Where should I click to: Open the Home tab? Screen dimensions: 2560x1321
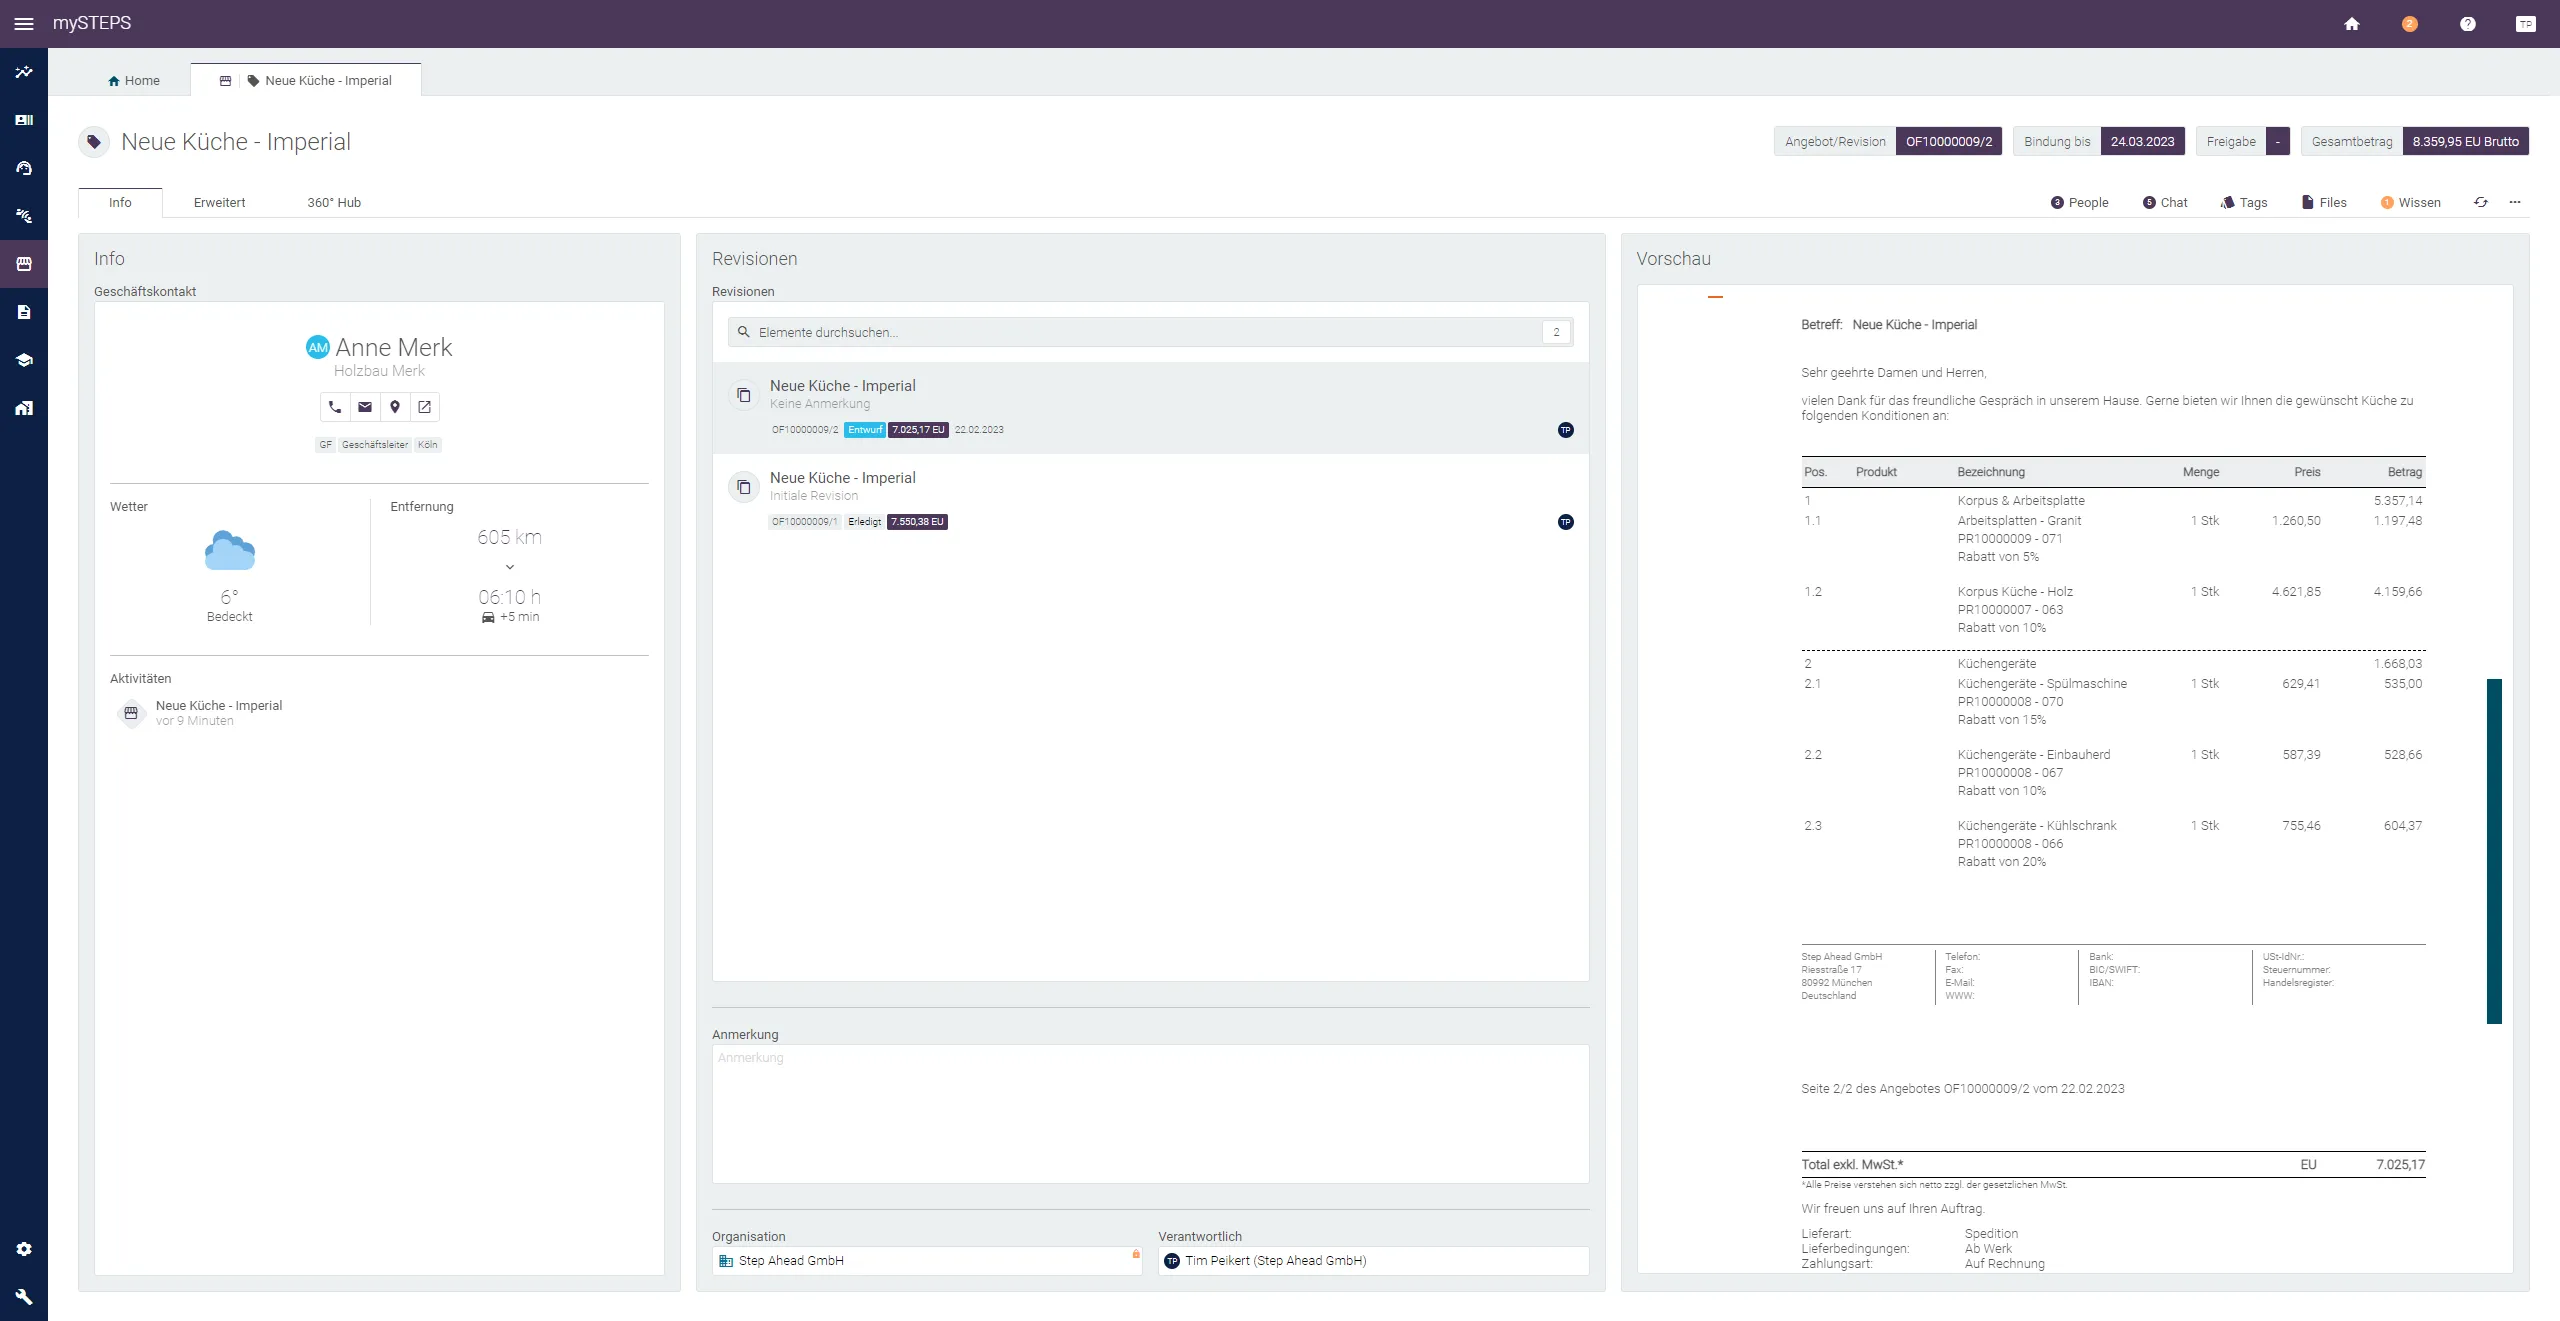[134, 81]
